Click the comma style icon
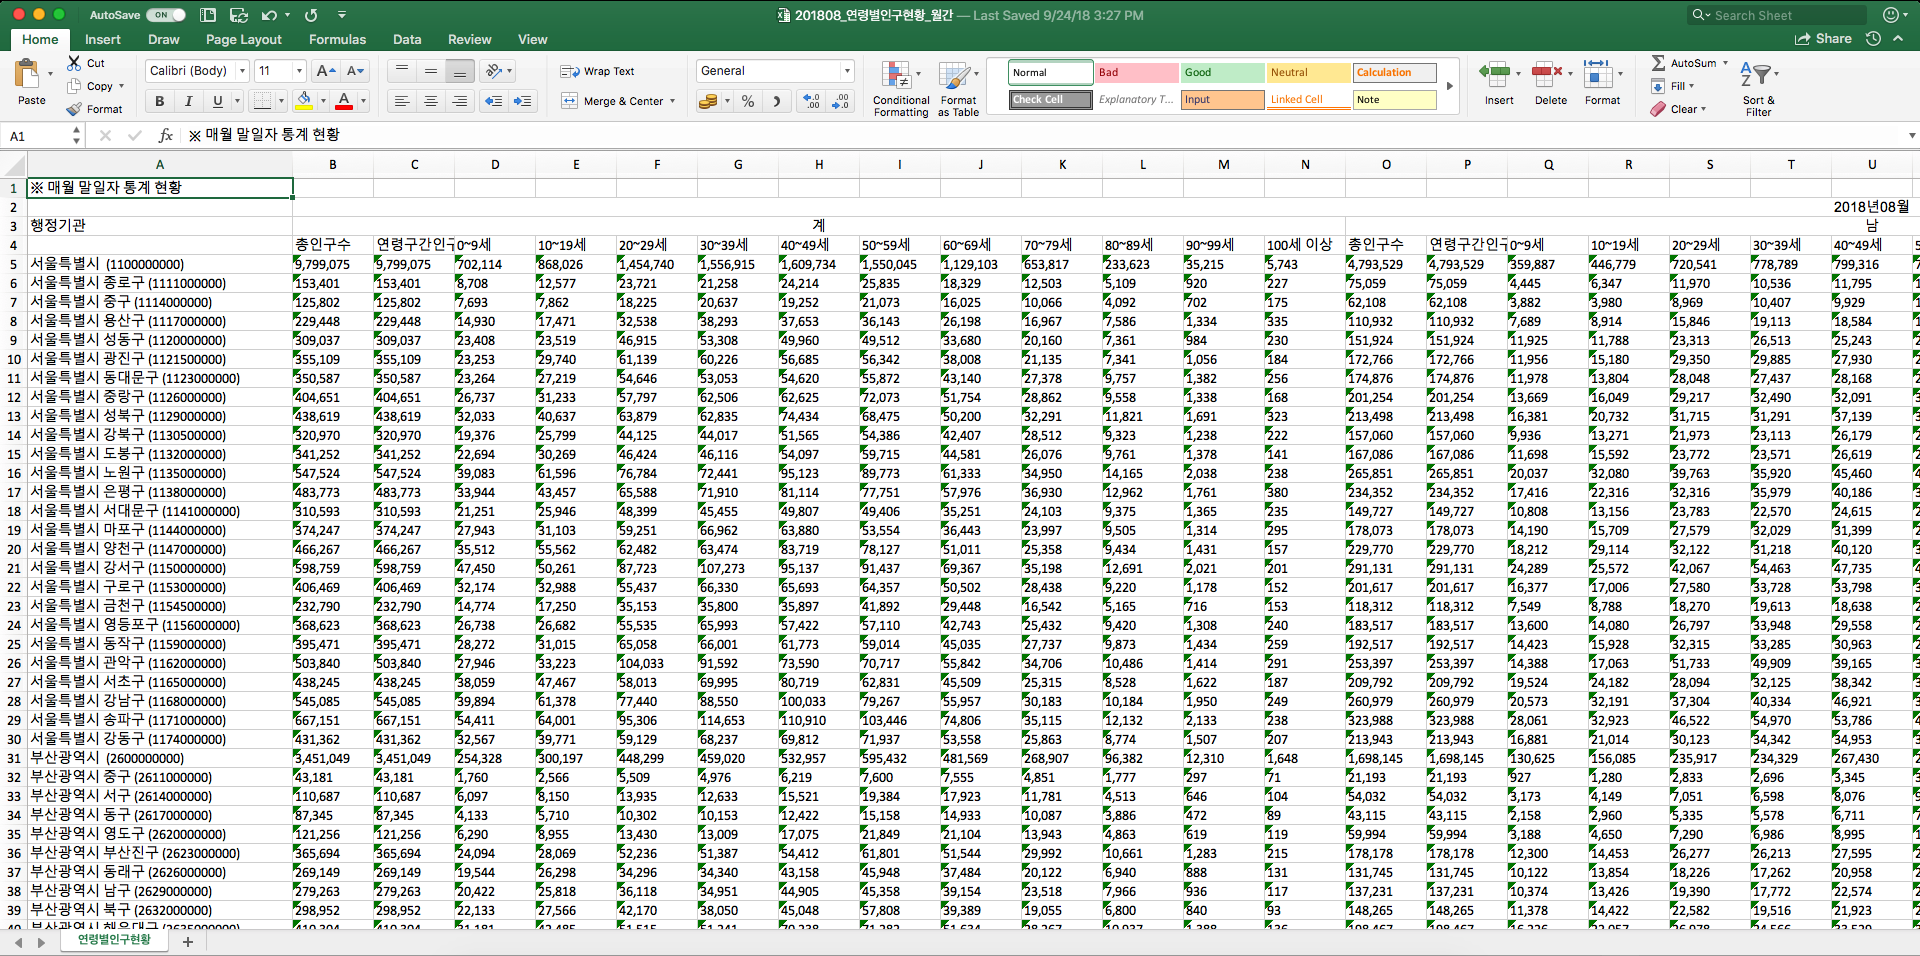This screenshot has width=1920, height=956. click(777, 101)
